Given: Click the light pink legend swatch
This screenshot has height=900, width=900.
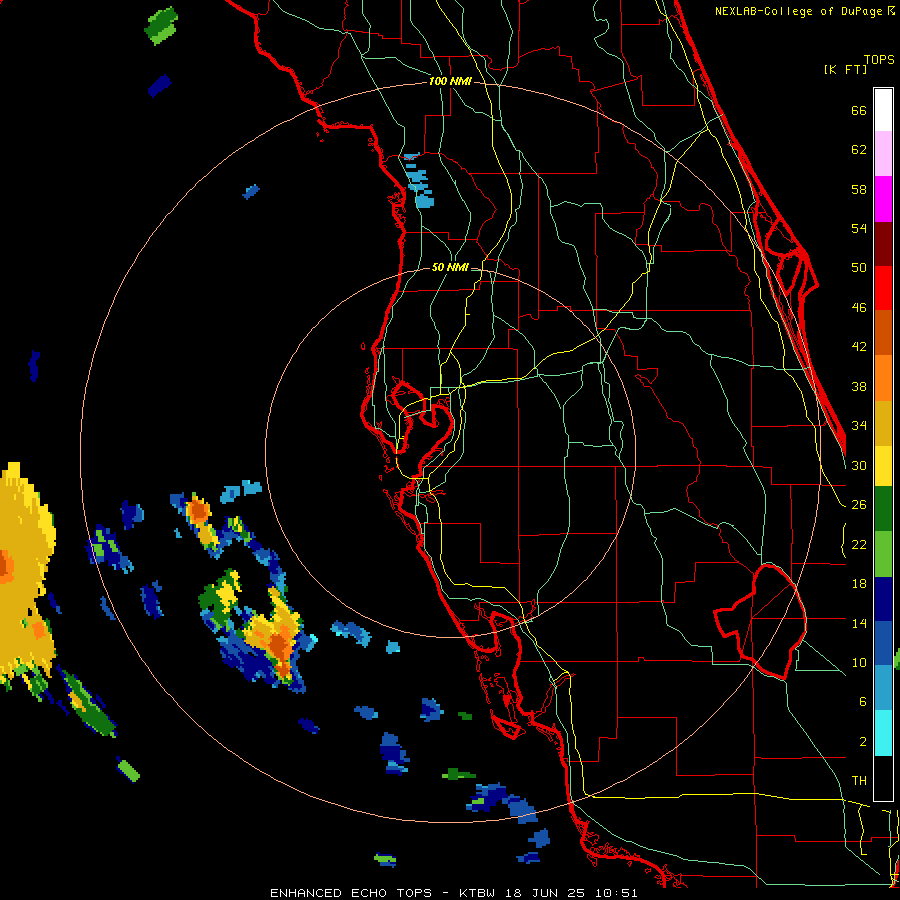Looking at the screenshot, I should click(883, 153).
